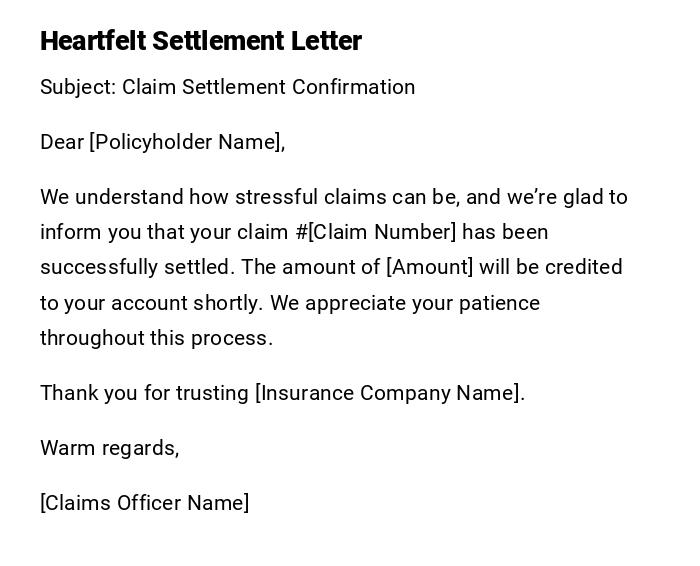Click 'Thank you for trusting' text
The height and width of the screenshot is (566, 700).
click(x=144, y=393)
